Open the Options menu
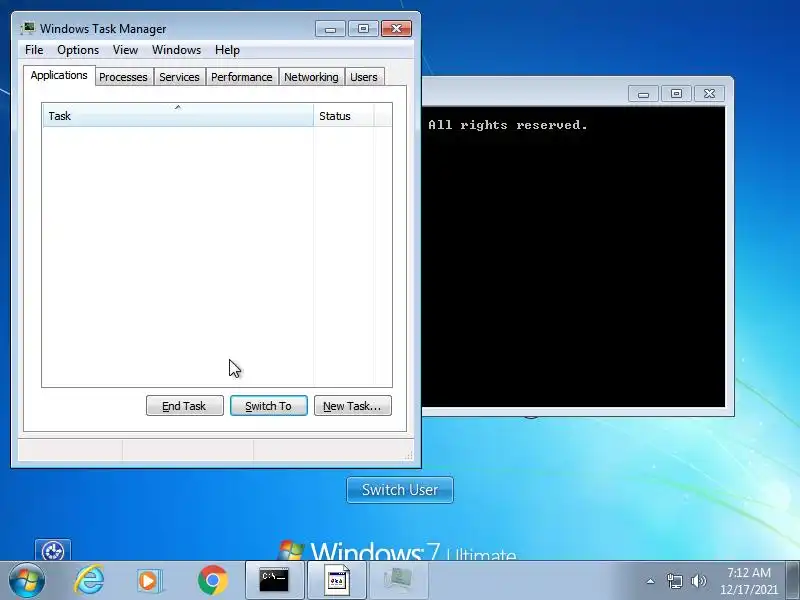This screenshot has width=800, height=600. tap(78, 50)
